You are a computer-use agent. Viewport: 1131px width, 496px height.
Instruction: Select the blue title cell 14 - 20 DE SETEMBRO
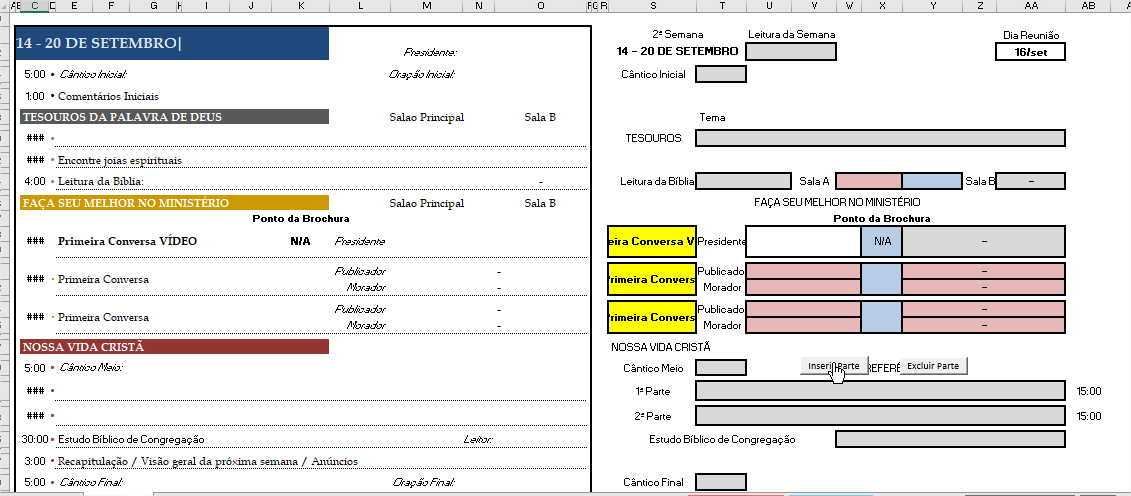pyautogui.click(x=172, y=43)
